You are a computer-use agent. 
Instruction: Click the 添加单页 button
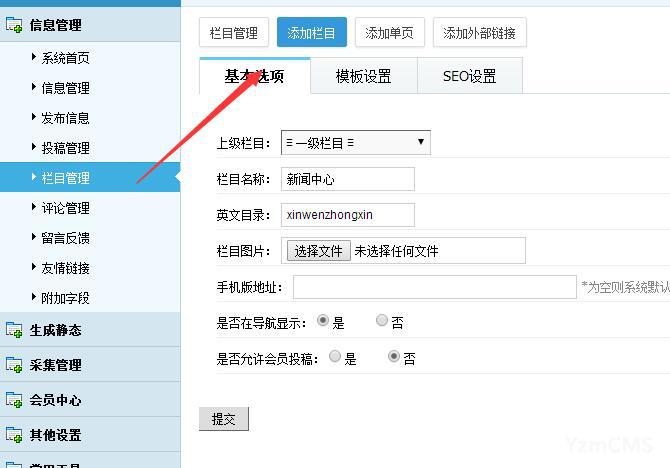(x=390, y=33)
